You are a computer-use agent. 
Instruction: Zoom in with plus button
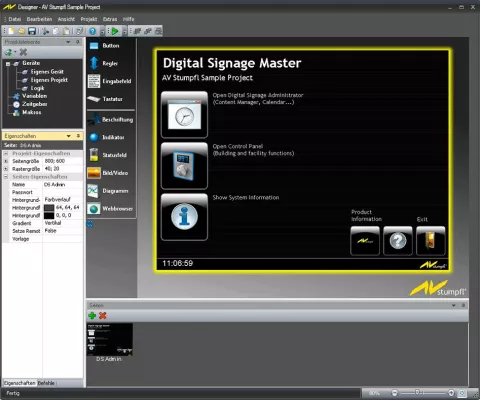pos(451,393)
